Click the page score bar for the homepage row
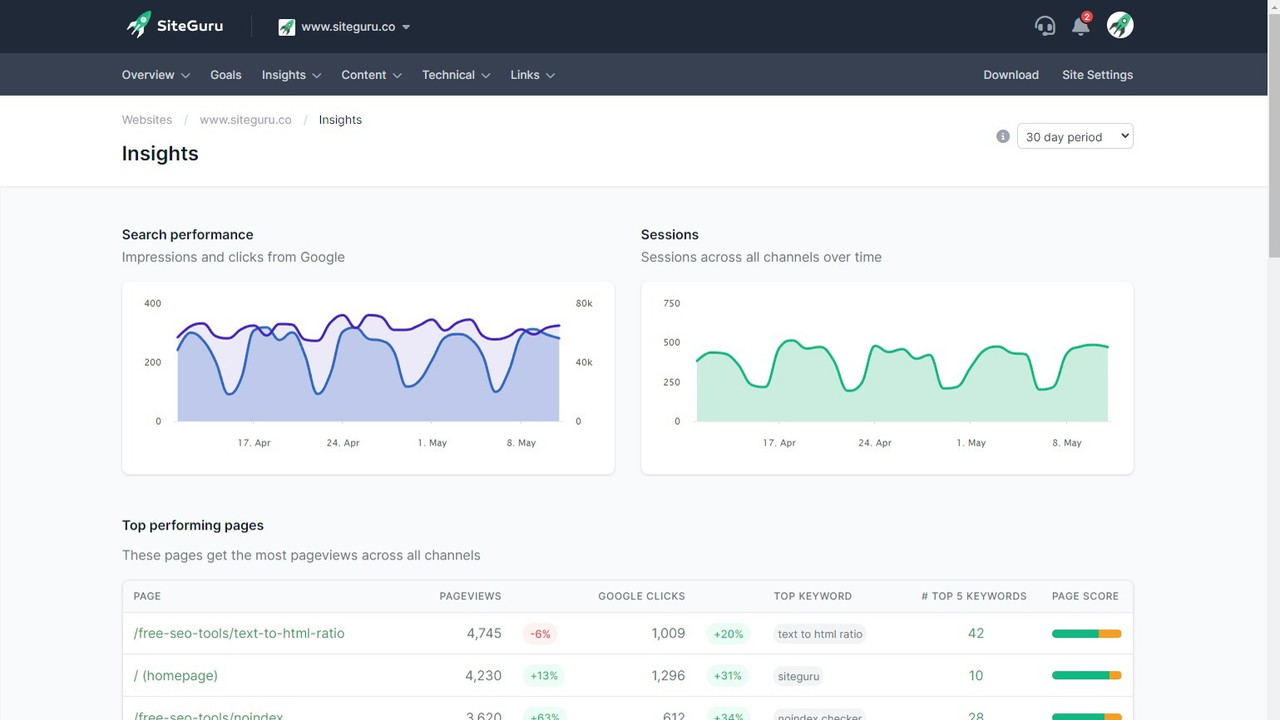Viewport: 1280px width, 720px height. [1086, 675]
